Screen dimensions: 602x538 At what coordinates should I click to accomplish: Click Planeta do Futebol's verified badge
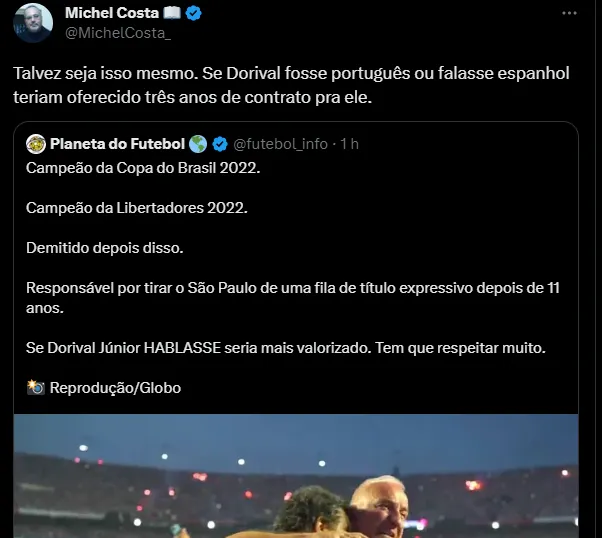[220, 144]
